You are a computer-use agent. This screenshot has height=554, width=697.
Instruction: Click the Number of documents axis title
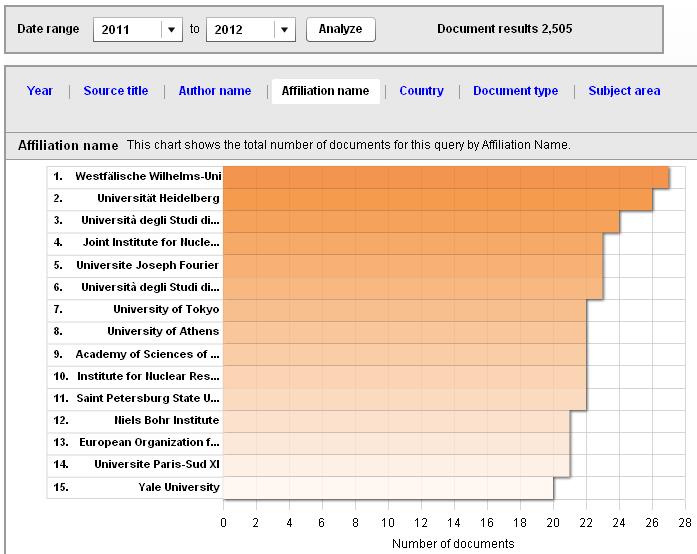(x=453, y=543)
